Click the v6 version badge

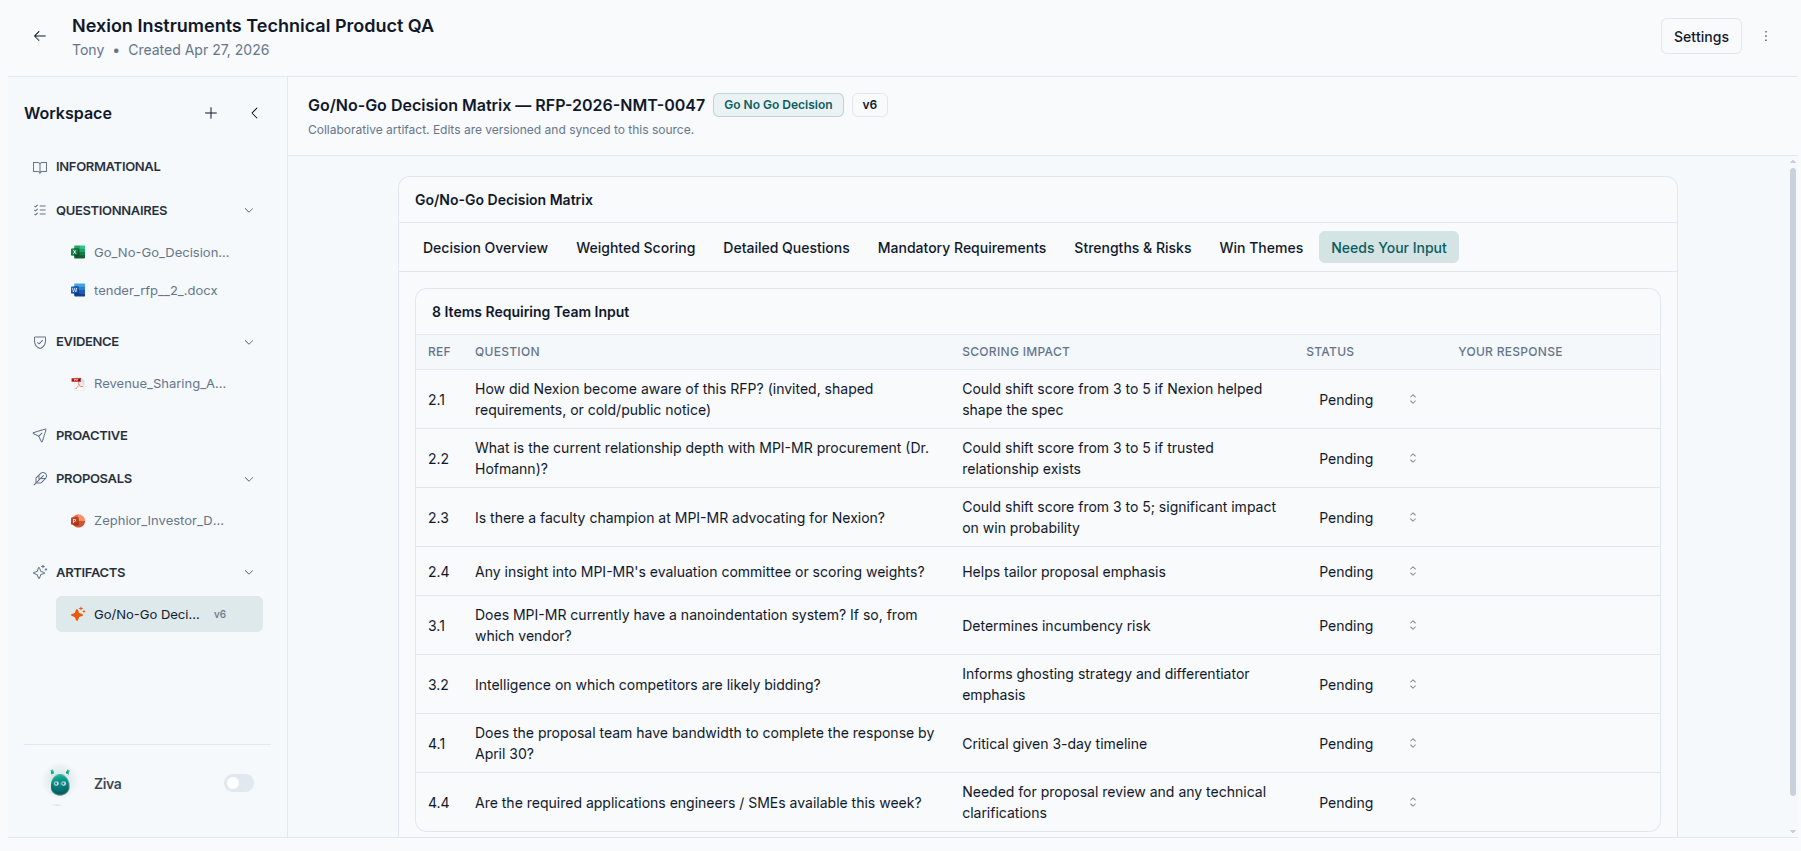(869, 105)
